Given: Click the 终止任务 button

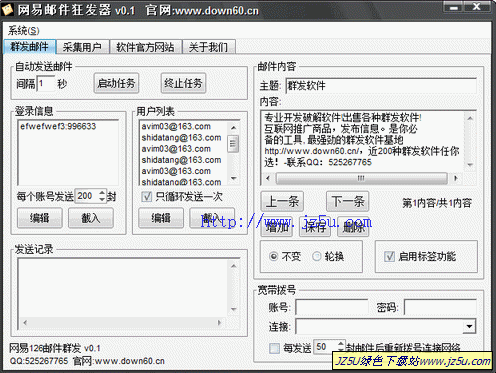Looking at the screenshot, I should pyautogui.click(x=183, y=83).
